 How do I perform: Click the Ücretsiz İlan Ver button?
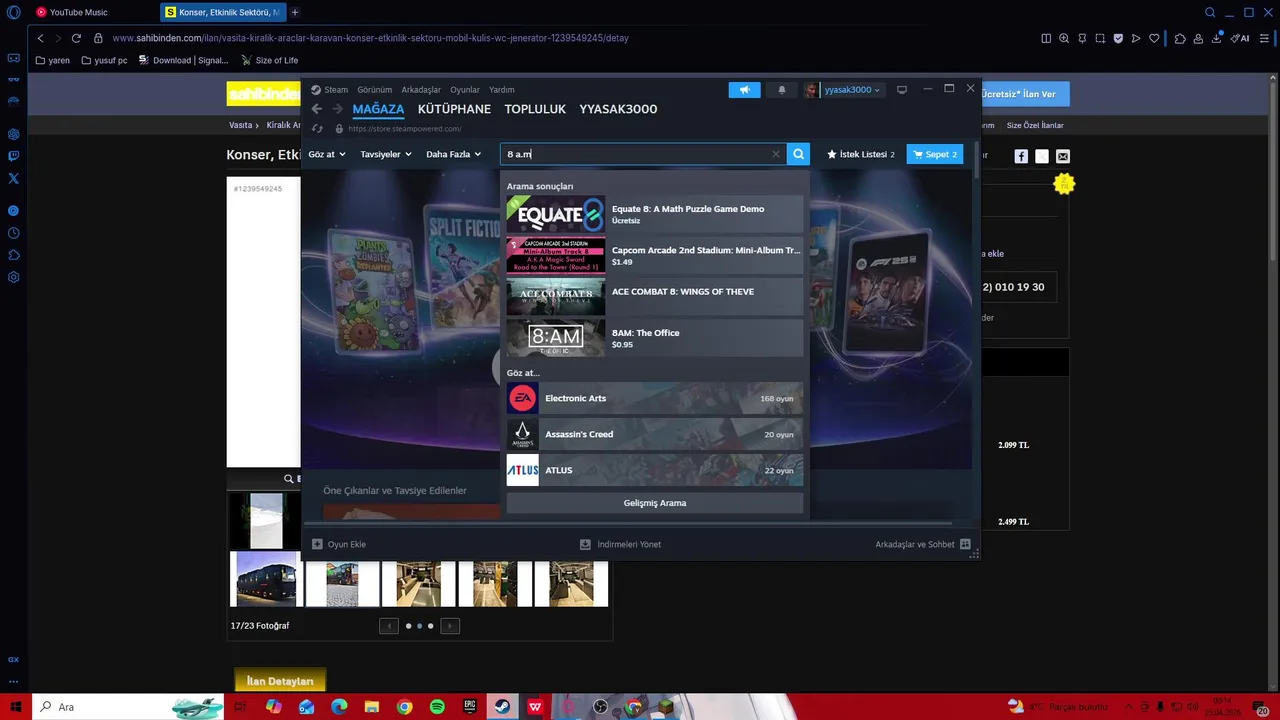(1025, 94)
